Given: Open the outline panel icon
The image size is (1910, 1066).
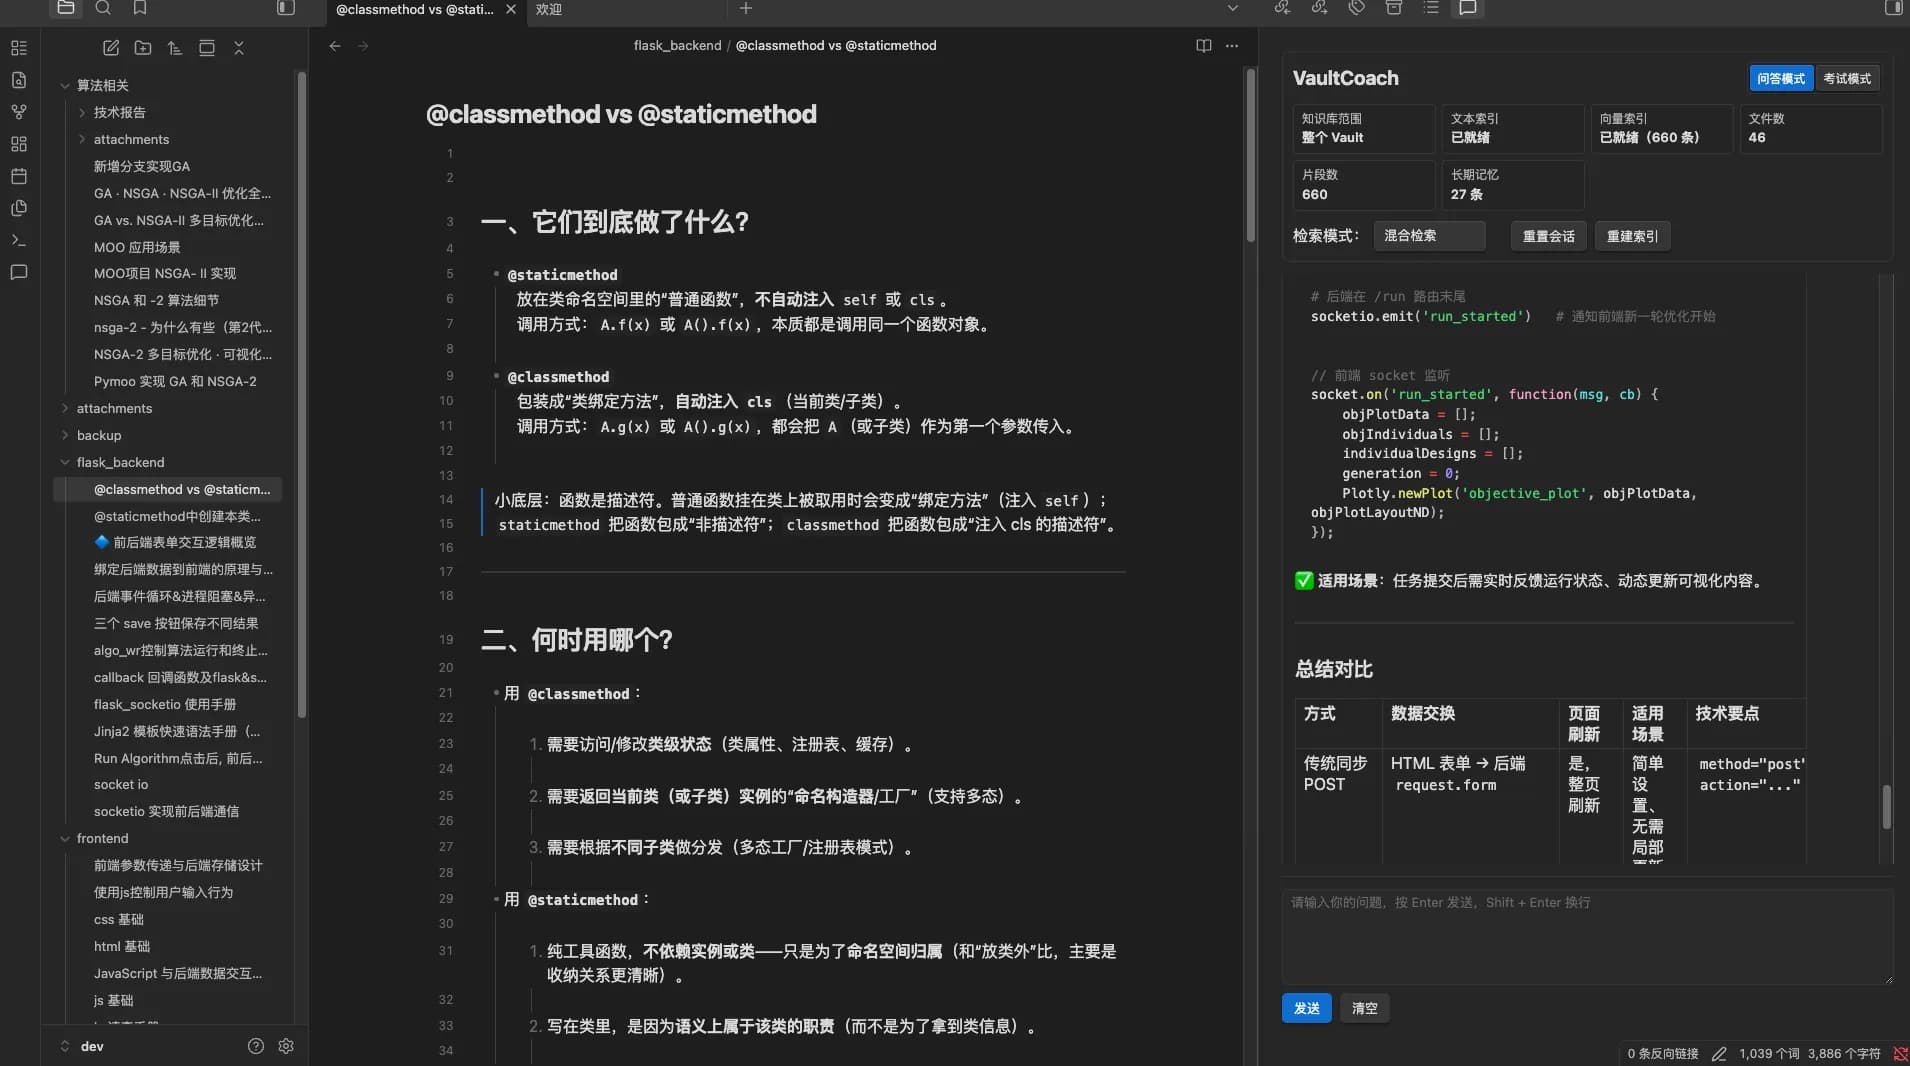Looking at the screenshot, I should 1431,8.
